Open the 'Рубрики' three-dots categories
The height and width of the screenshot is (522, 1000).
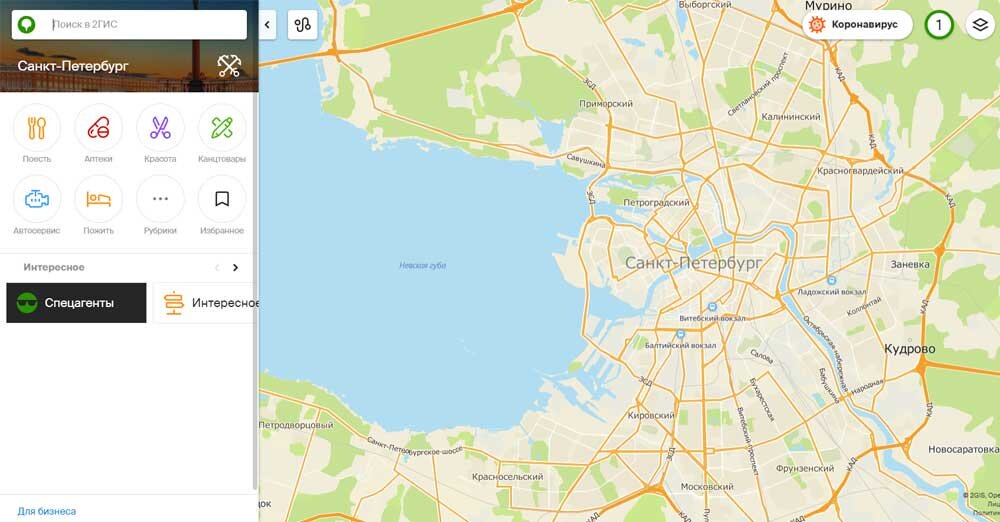pos(160,205)
